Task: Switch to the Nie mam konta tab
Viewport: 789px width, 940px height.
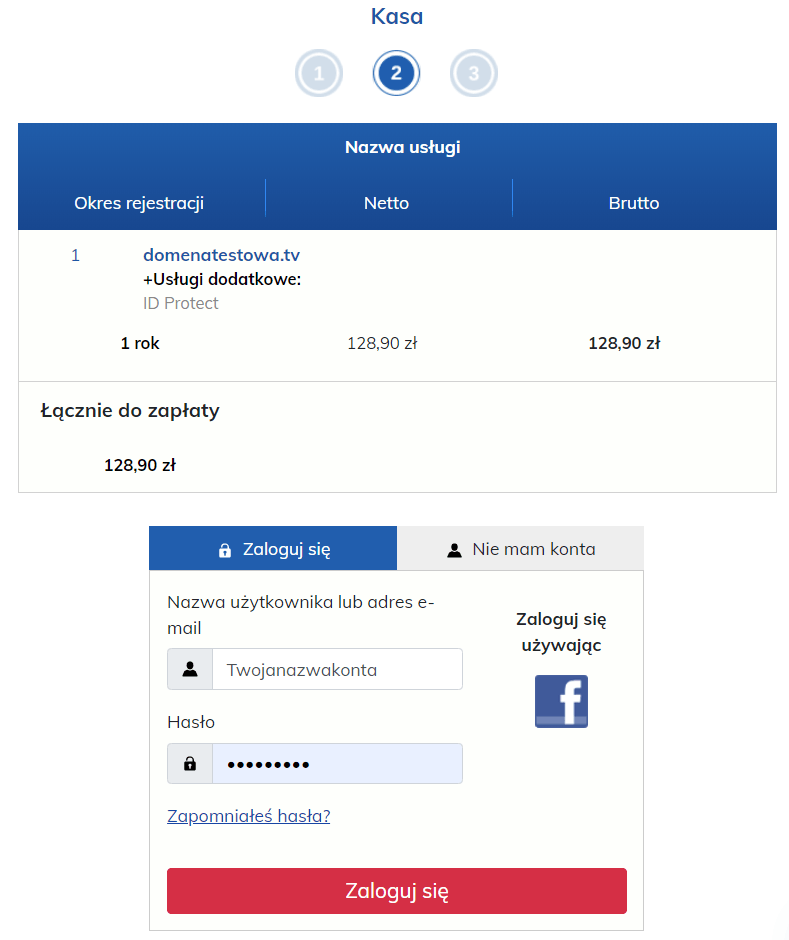Action: (520, 549)
